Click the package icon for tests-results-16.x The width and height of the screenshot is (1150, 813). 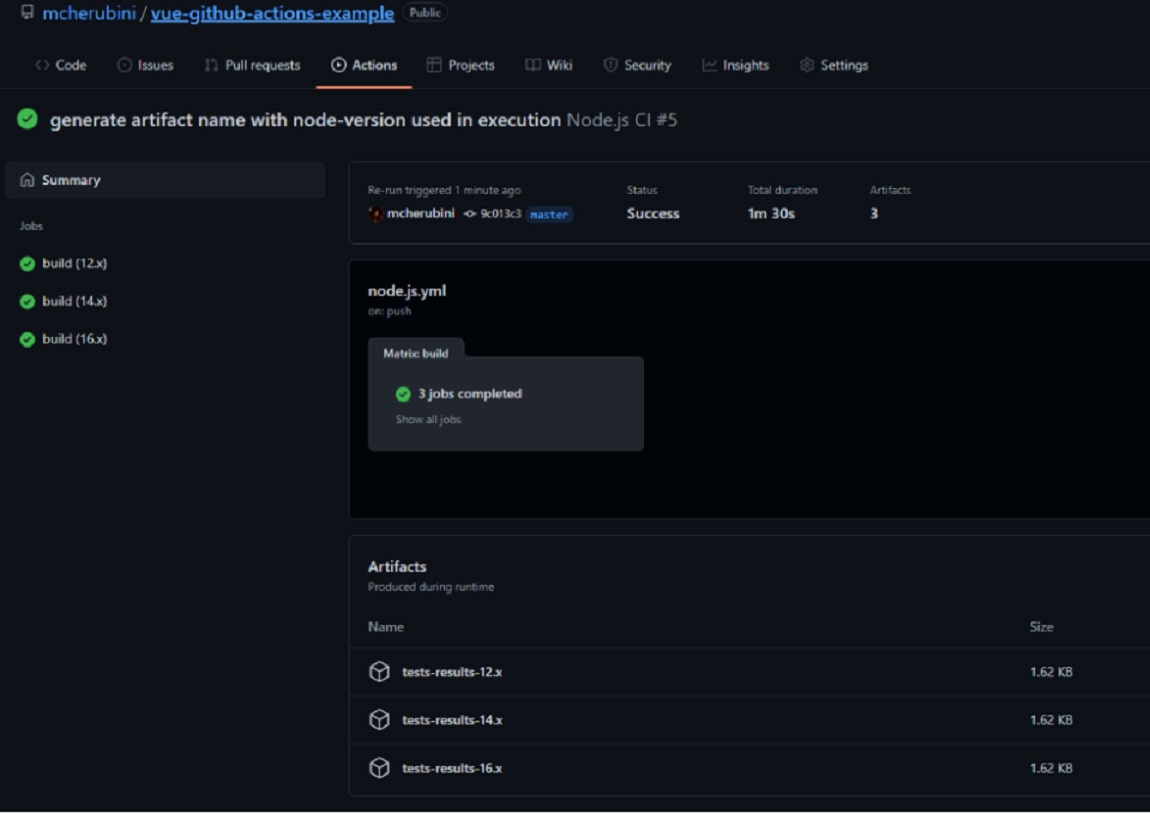click(379, 768)
